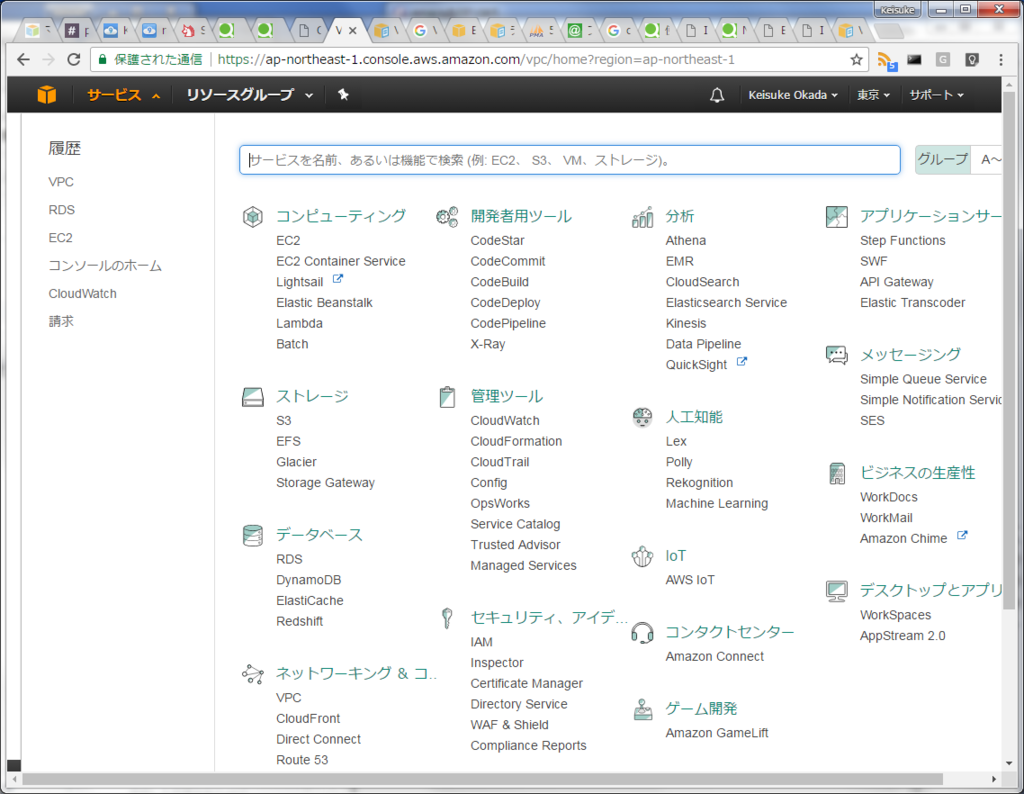The width and height of the screenshot is (1024, 794).
Task: Open Athena analytics service
Action: tap(686, 240)
